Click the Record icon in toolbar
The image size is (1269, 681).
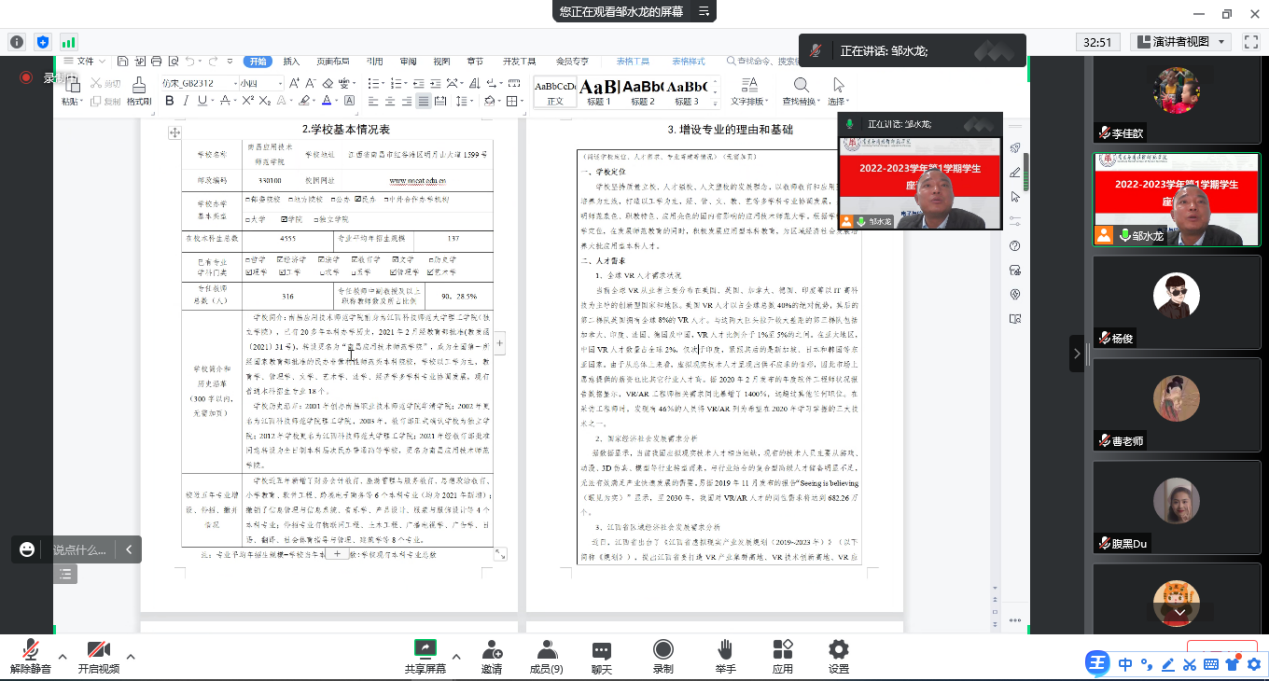pos(662,651)
